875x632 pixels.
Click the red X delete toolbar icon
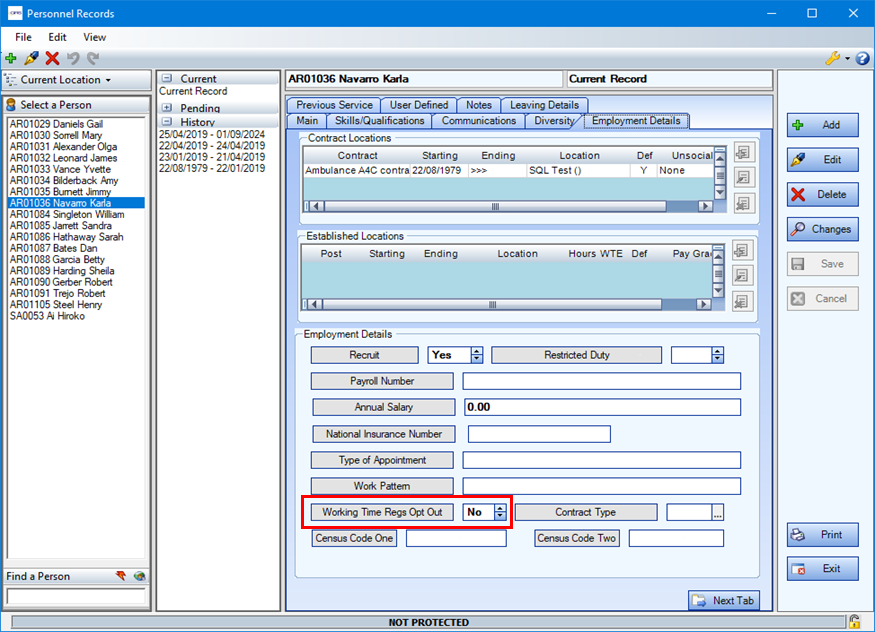point(52,59)
